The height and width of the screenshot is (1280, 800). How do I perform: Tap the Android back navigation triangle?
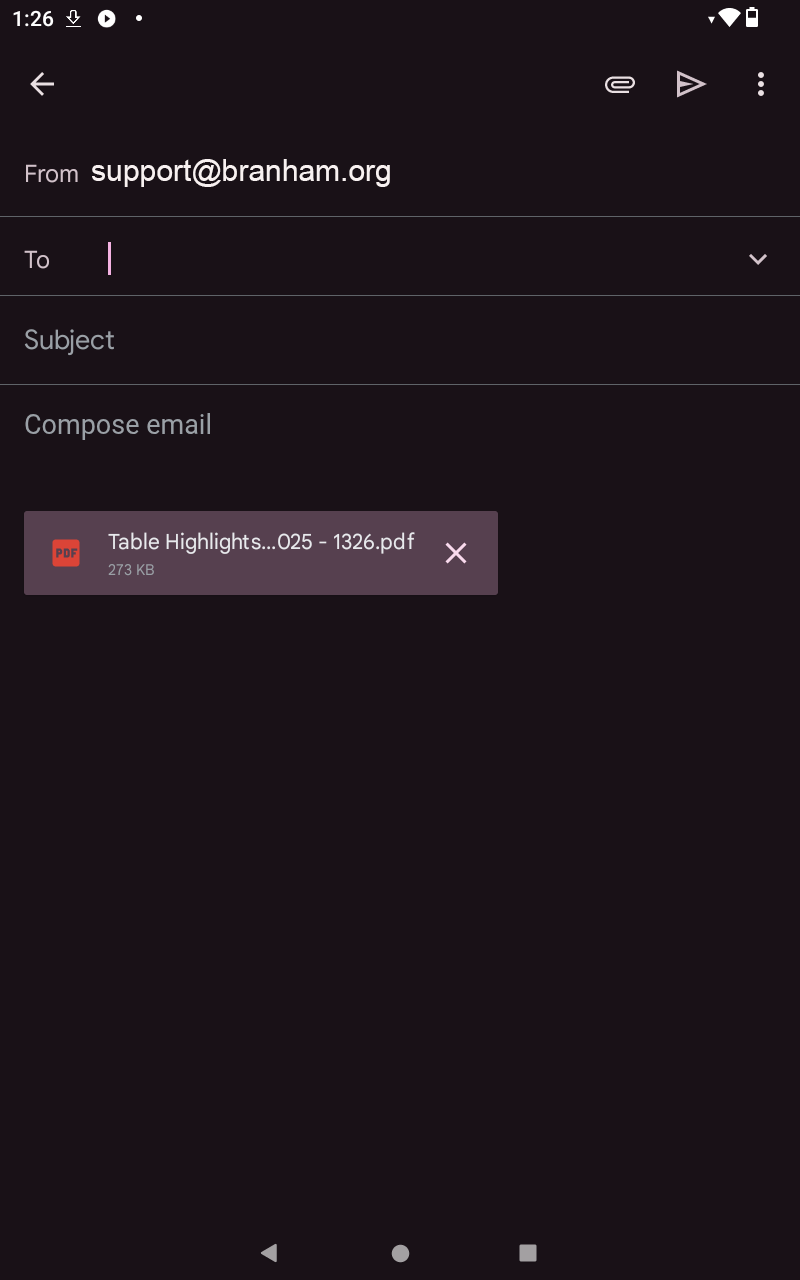click(268, 1252)
